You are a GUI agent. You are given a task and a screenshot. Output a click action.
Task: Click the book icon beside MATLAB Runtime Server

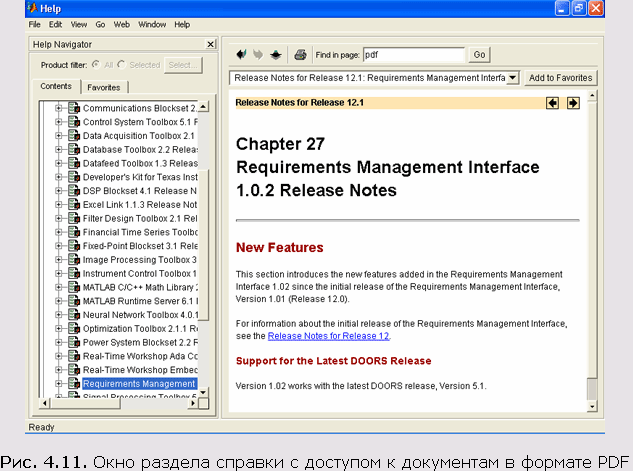point(74,301)
